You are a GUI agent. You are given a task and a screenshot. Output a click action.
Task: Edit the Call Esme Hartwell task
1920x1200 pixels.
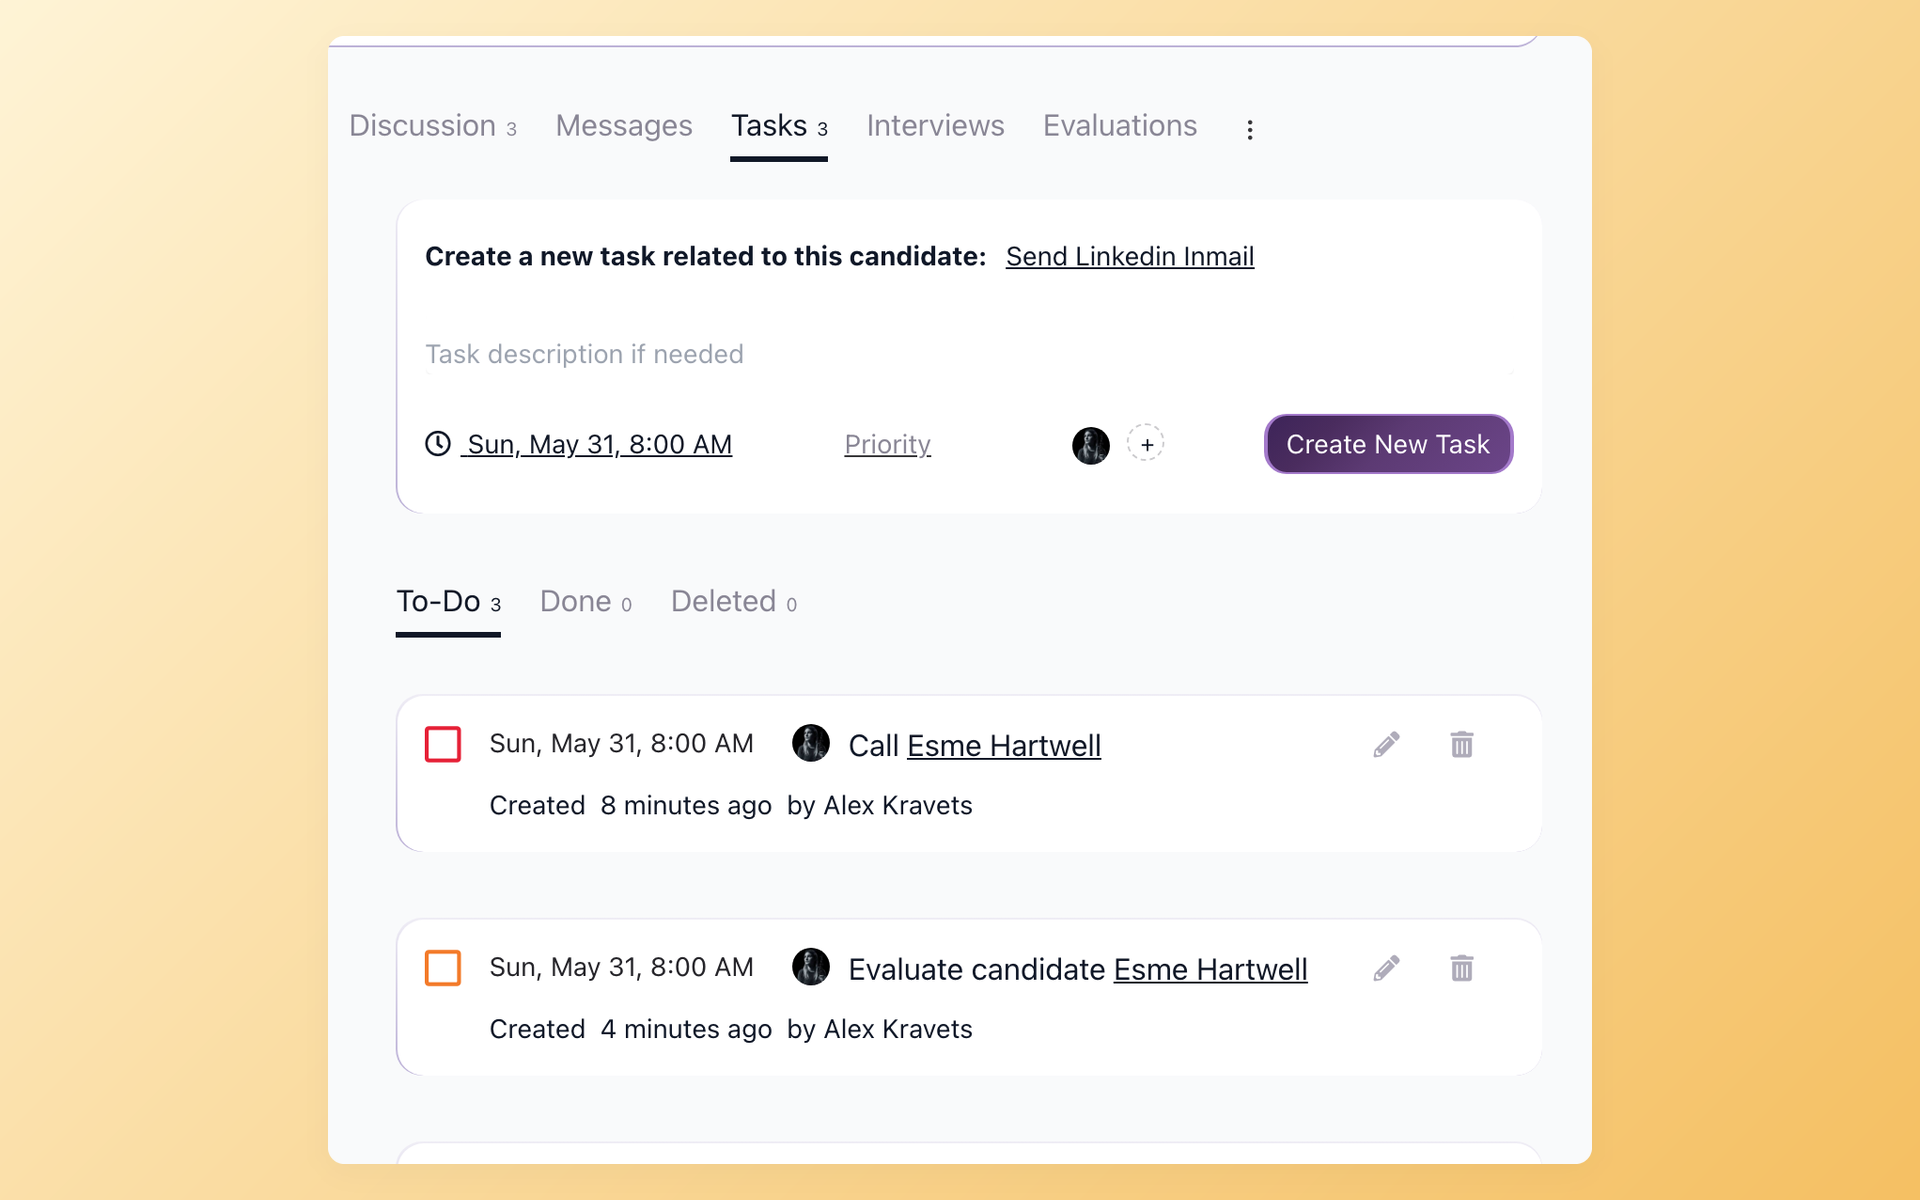coord(1386,744)
